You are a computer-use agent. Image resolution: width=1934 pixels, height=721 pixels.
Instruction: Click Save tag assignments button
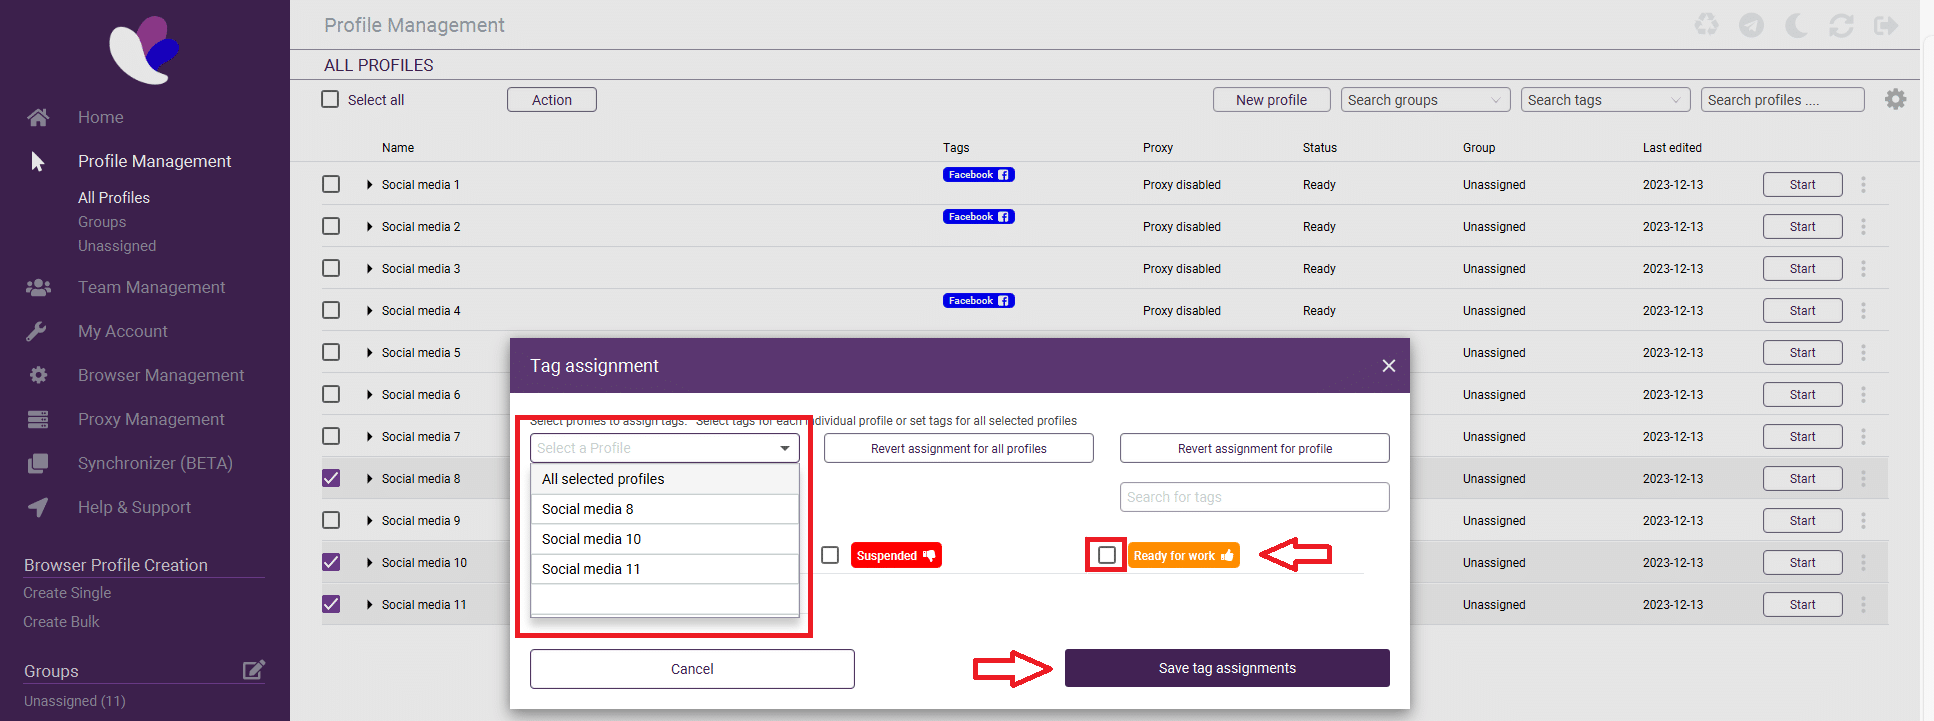point(1226,668)
